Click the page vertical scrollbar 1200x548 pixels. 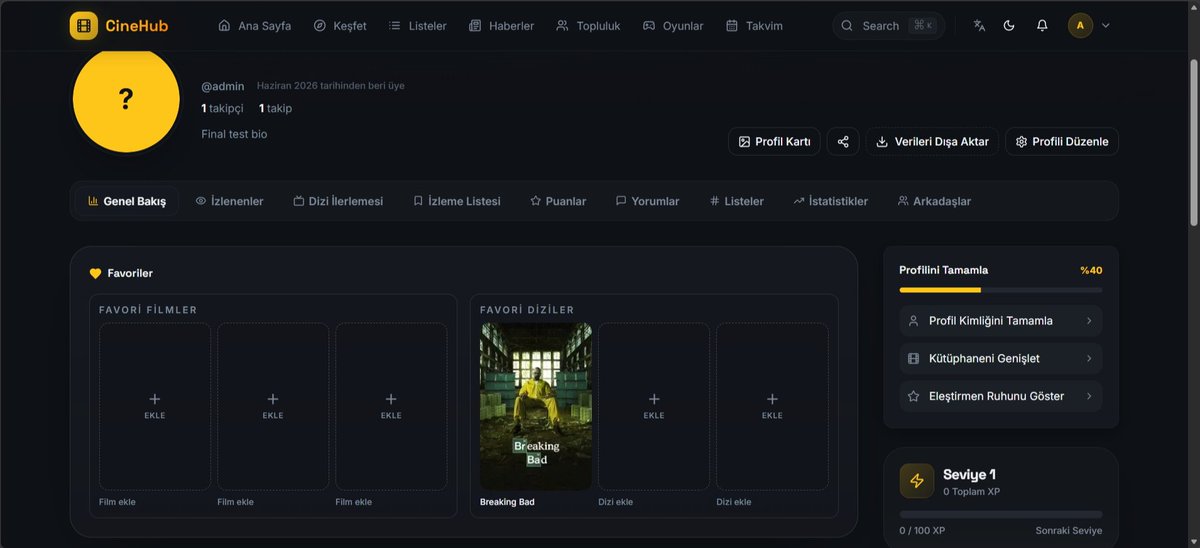1194,140
